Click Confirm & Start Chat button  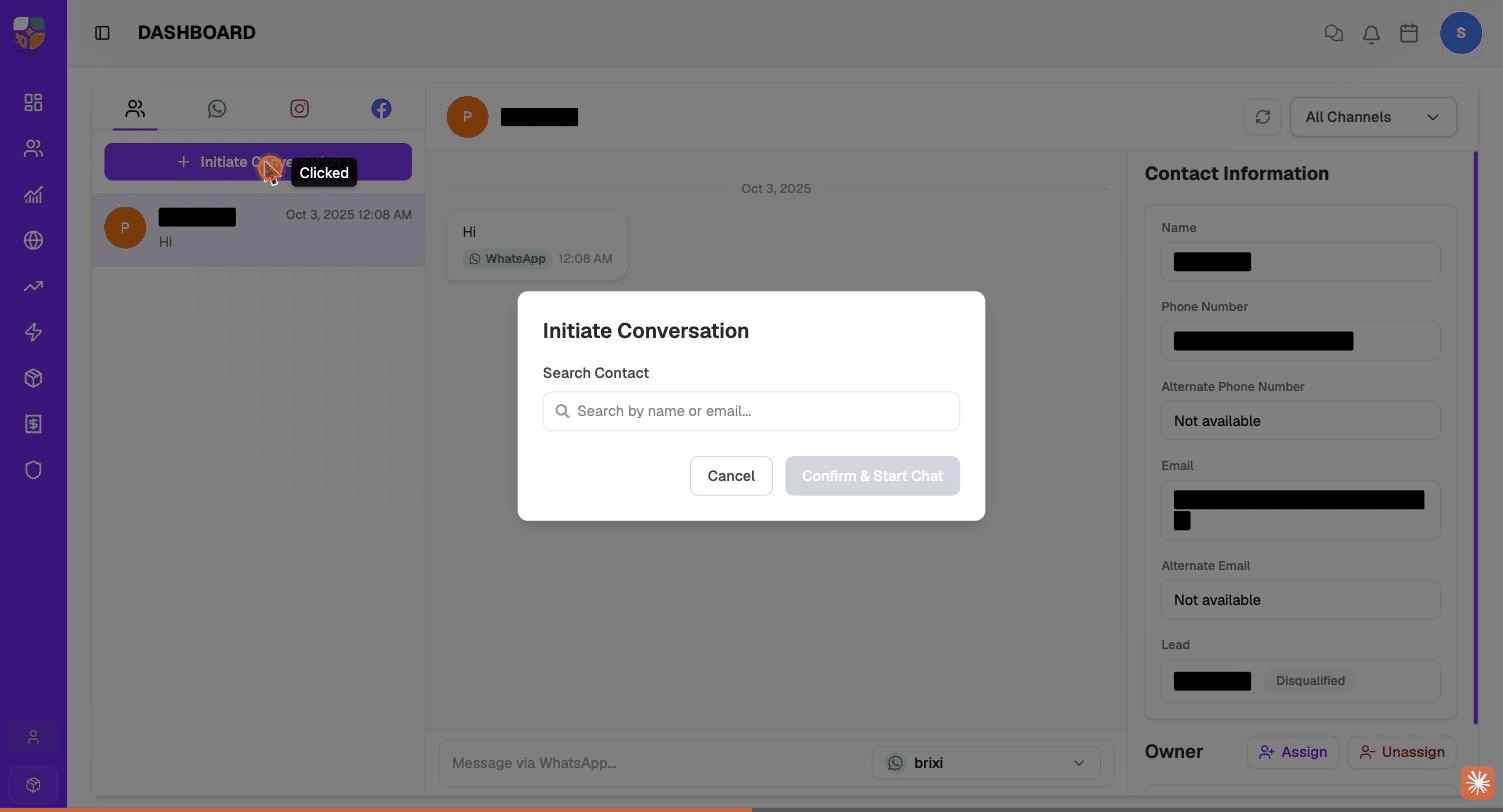(872, 476)
